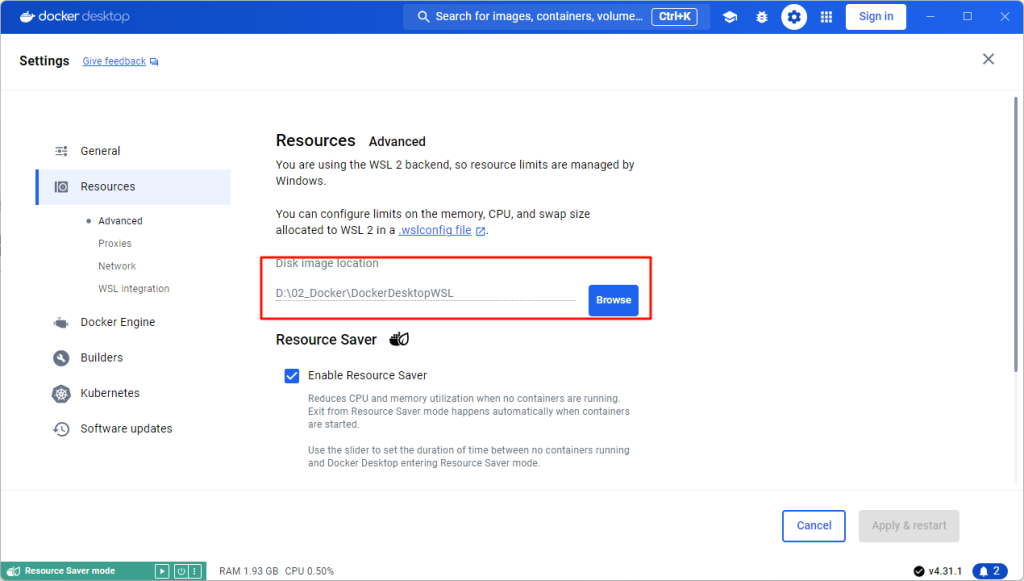Open the Proxies sub-section
Screen dimensions: 1024x581
(x=115, y=244)
